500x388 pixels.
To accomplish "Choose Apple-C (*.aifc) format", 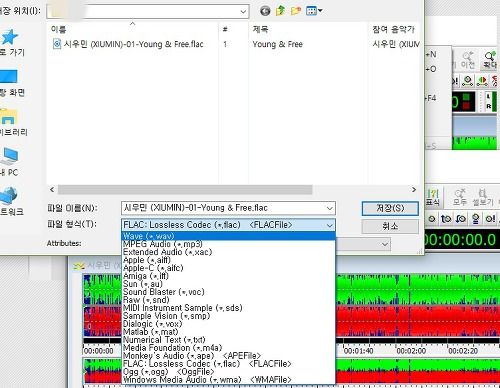I will [x=228, y=268].
